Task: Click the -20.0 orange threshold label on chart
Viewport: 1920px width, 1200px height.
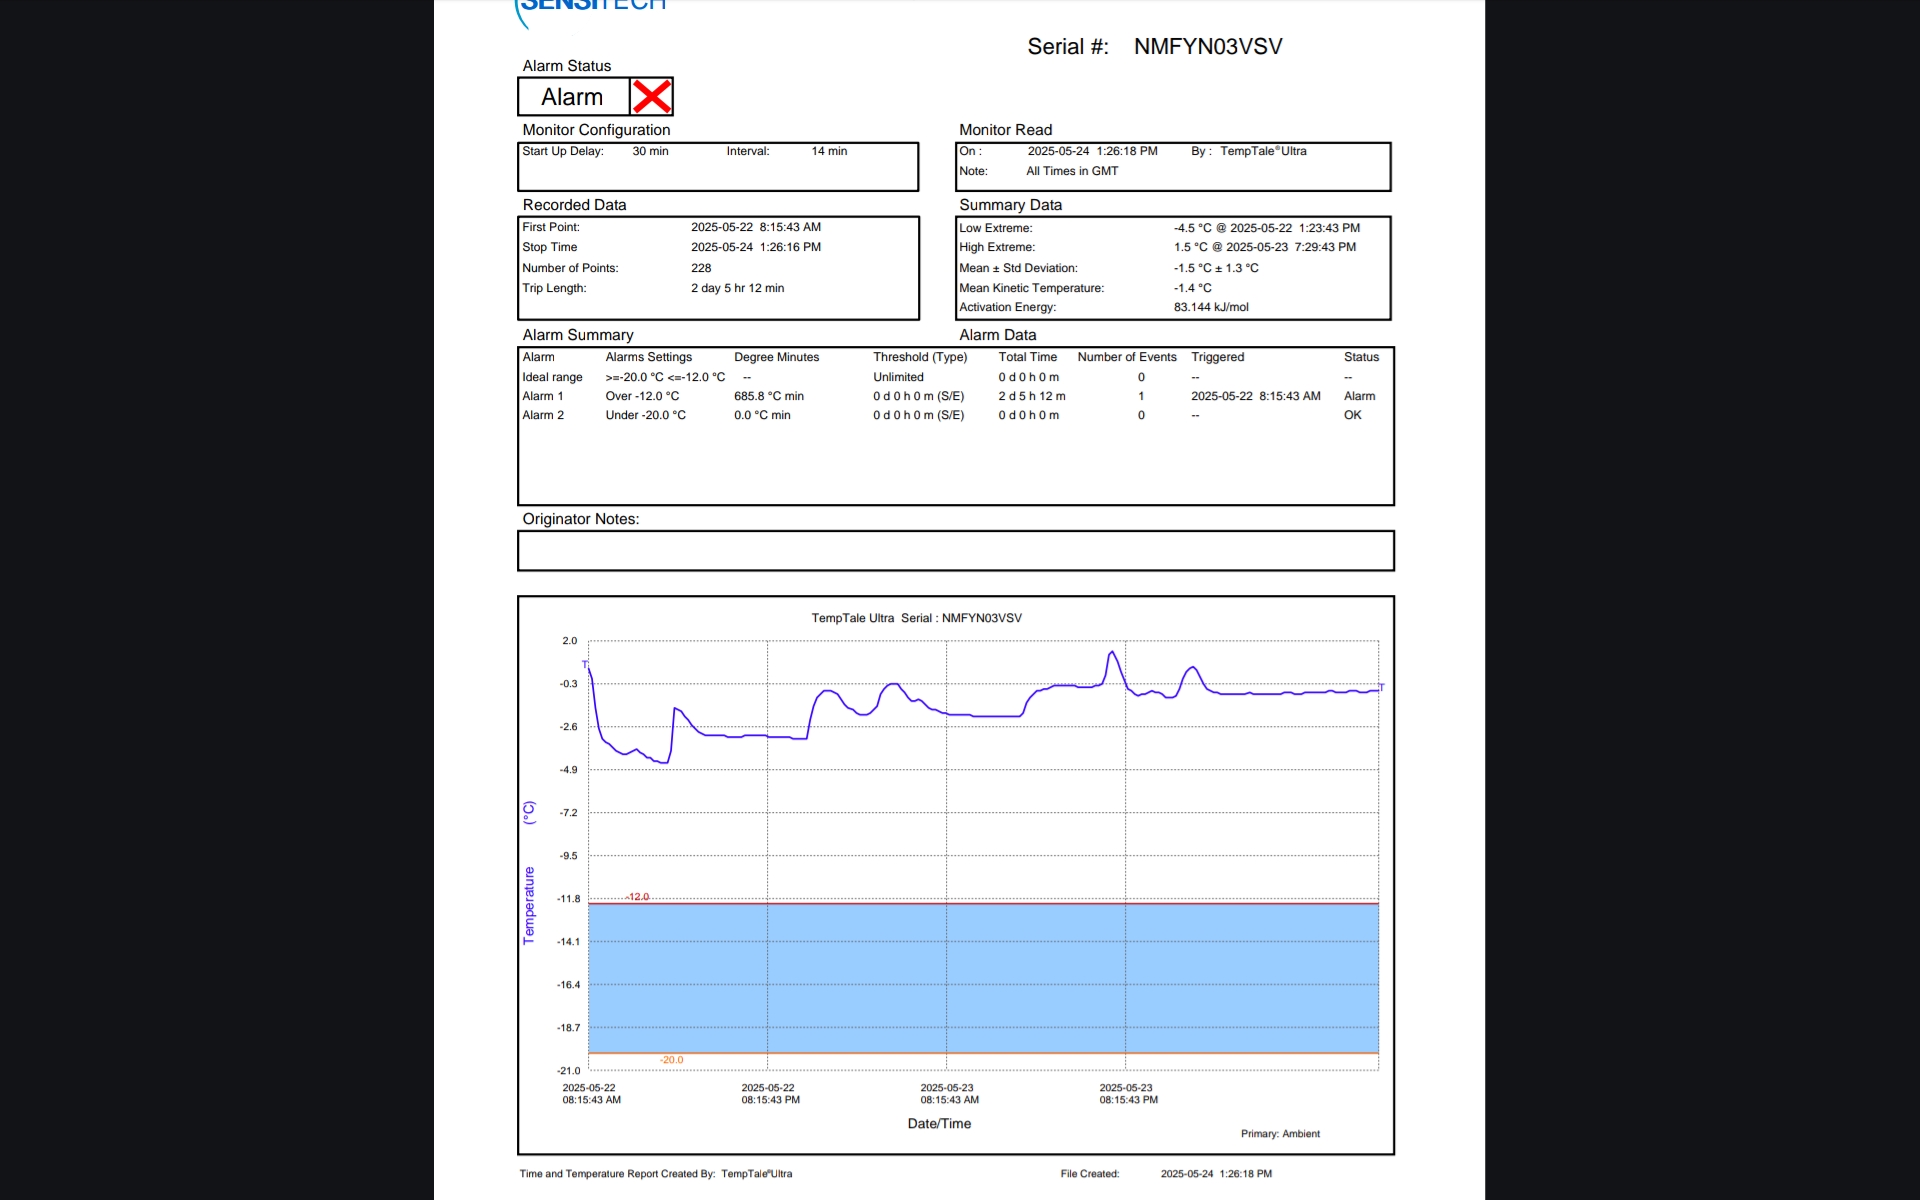Action: (x=671, y=1060)
